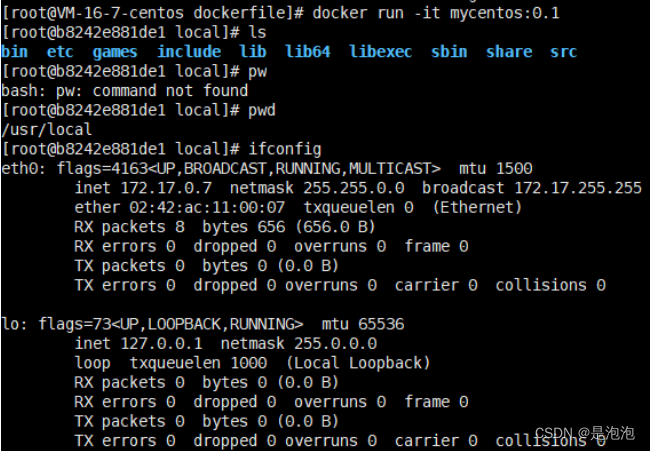
Task: Click the docker run mycentos:0.1 command
Action: (436, 13)
